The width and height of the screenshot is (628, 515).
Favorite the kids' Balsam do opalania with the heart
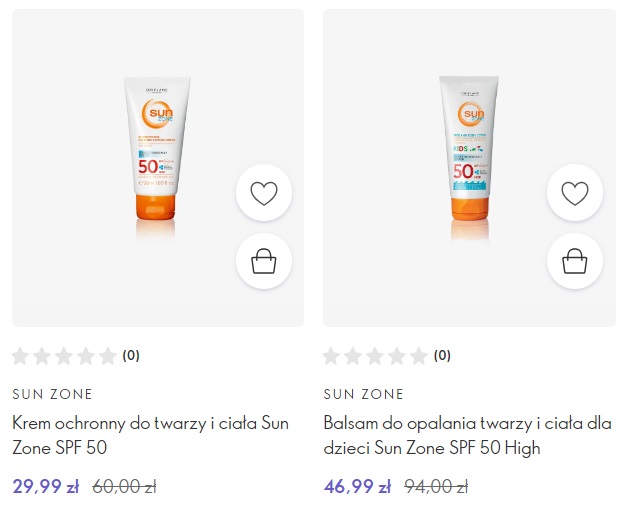575,194
